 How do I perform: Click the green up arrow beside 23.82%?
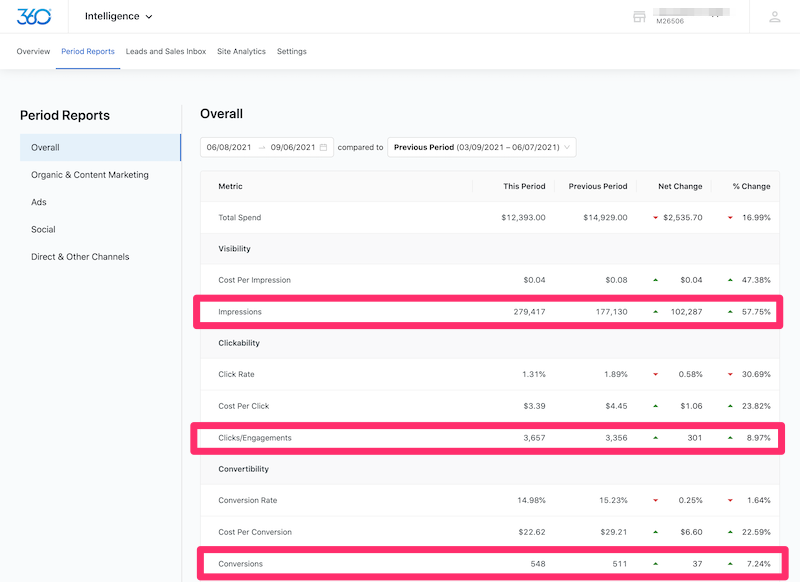(x=730, y=406)
